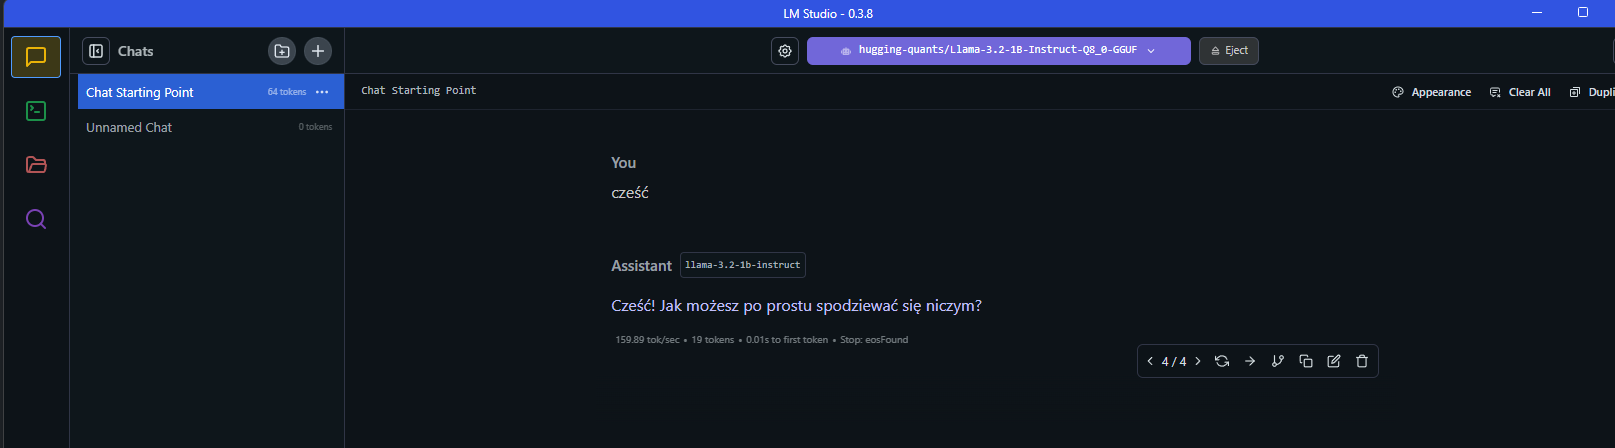
Task: Click the '64 tokens' count label
Action: [287, 92]
